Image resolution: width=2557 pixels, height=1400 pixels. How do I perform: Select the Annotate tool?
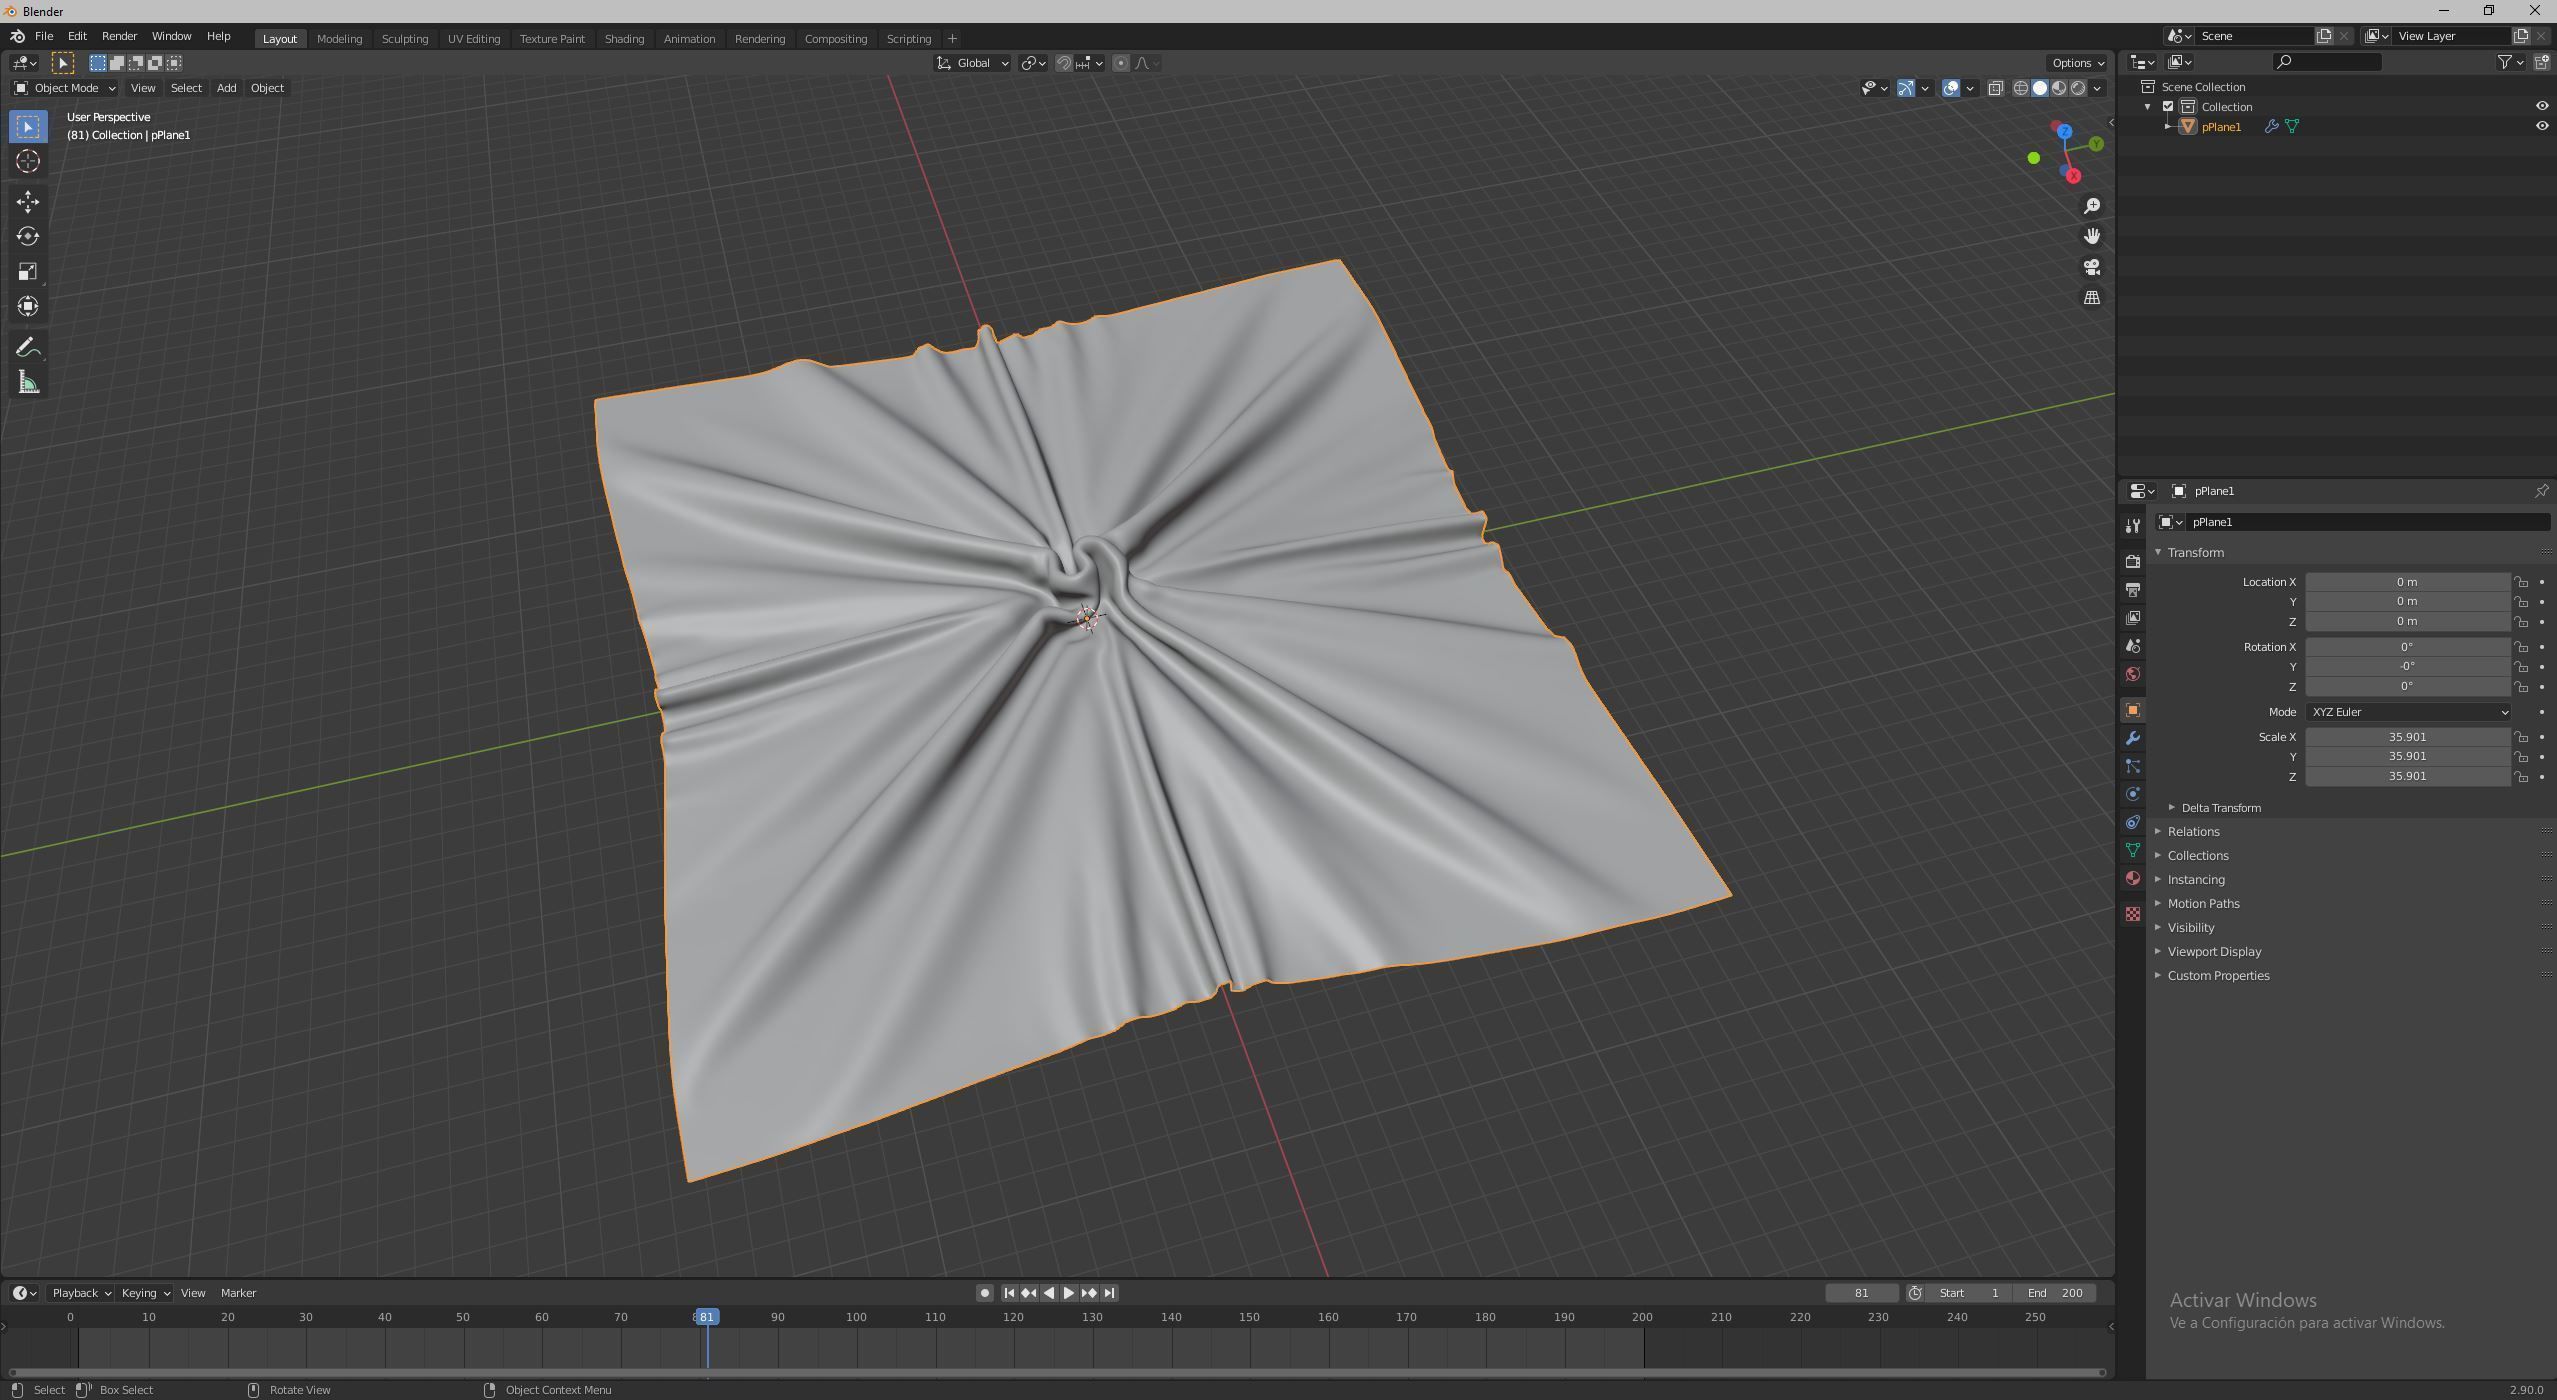pos(28,347)
